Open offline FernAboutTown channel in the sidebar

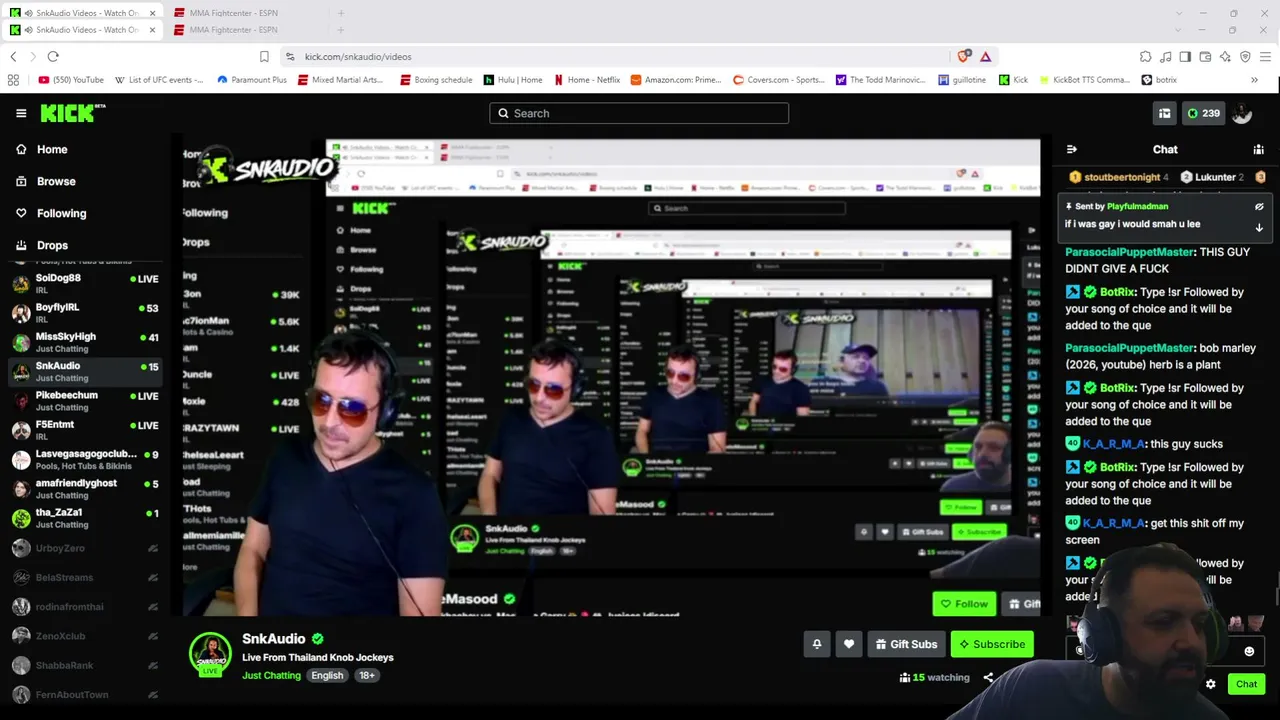point(85,694)
